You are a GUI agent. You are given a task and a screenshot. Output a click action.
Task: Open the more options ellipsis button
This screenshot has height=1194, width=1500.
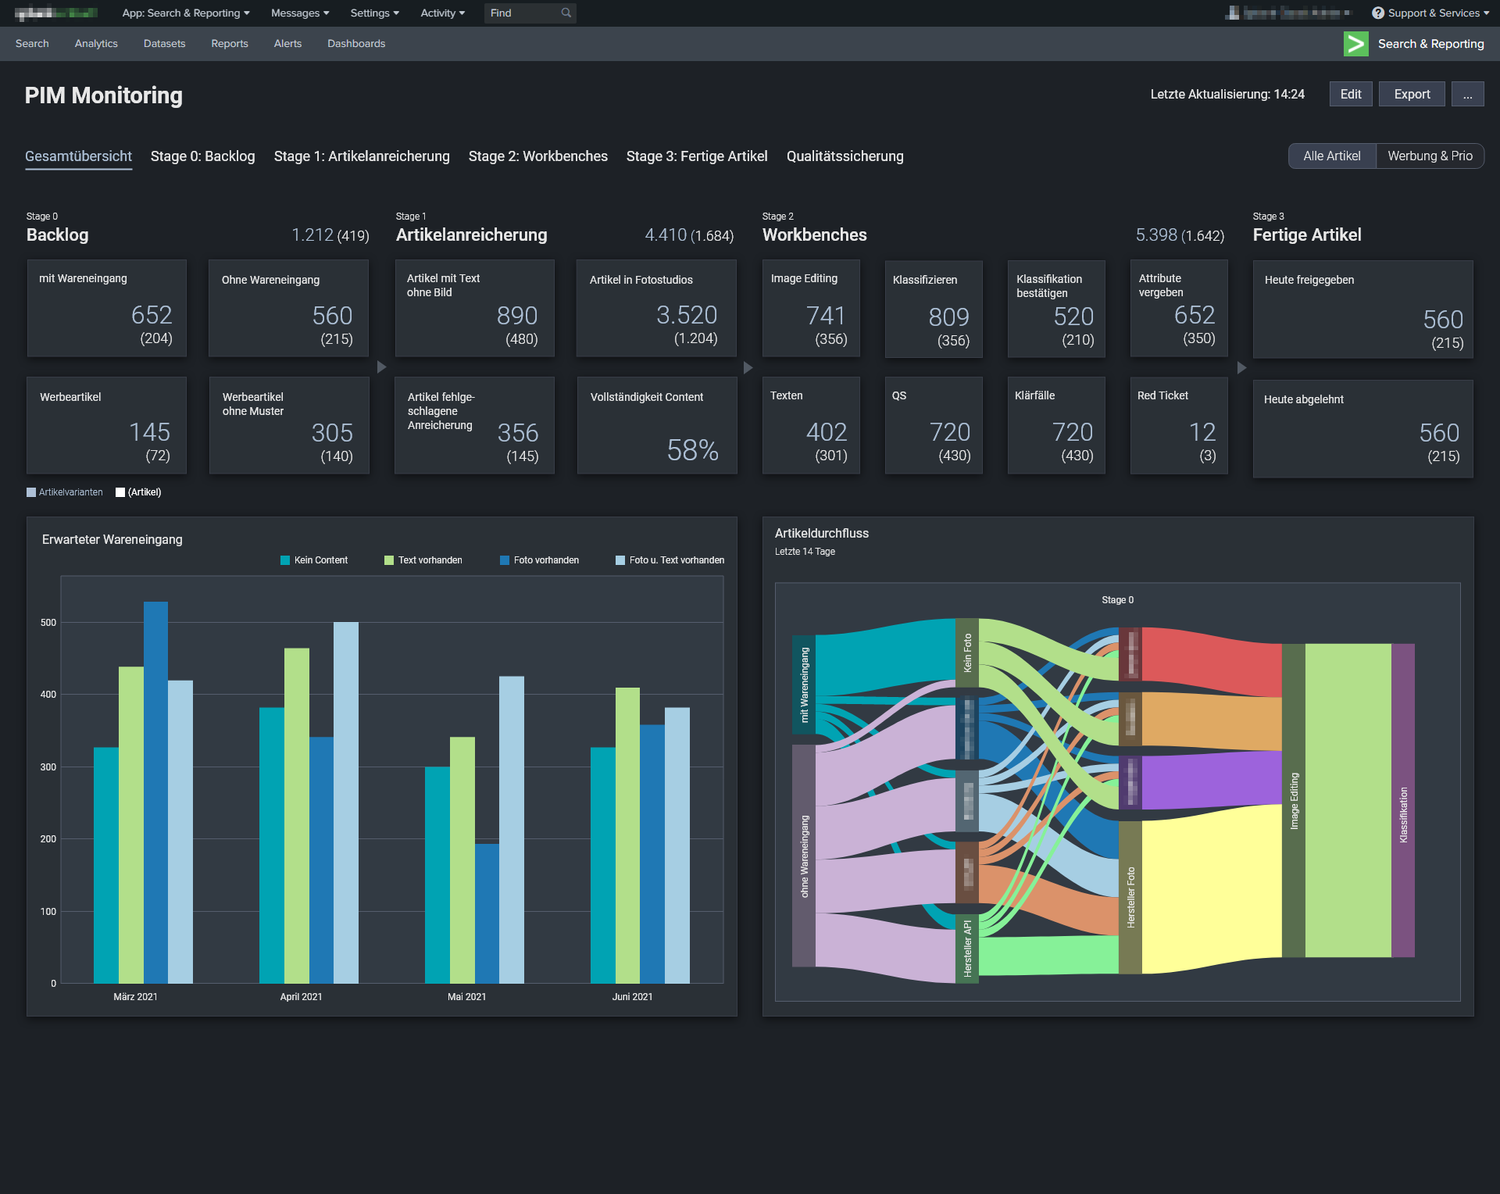pos(1467,94)
